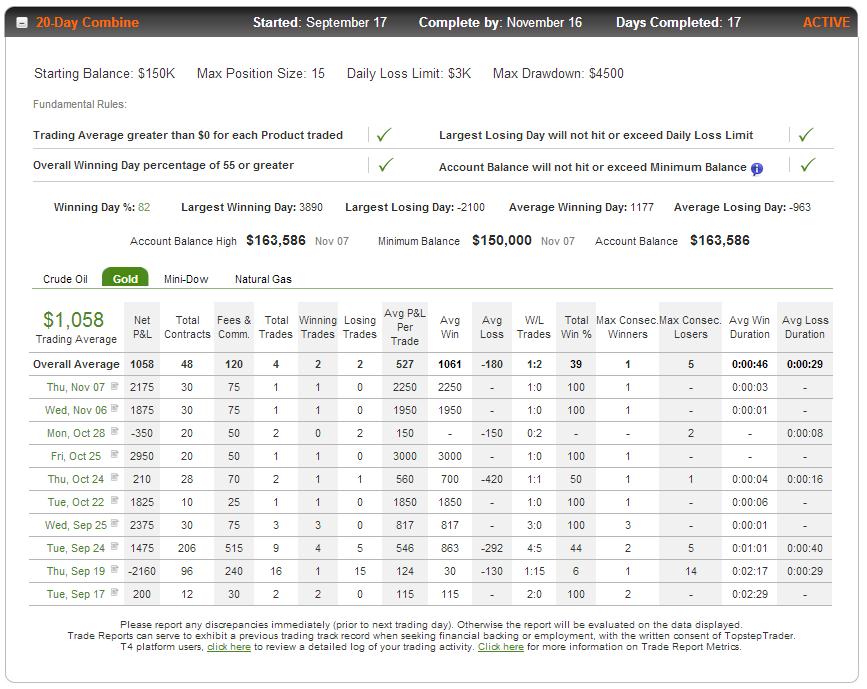Viewport: 867px width, 689px height.
Task: Open note icon for Thu, Oct 24
Action: 114,477
